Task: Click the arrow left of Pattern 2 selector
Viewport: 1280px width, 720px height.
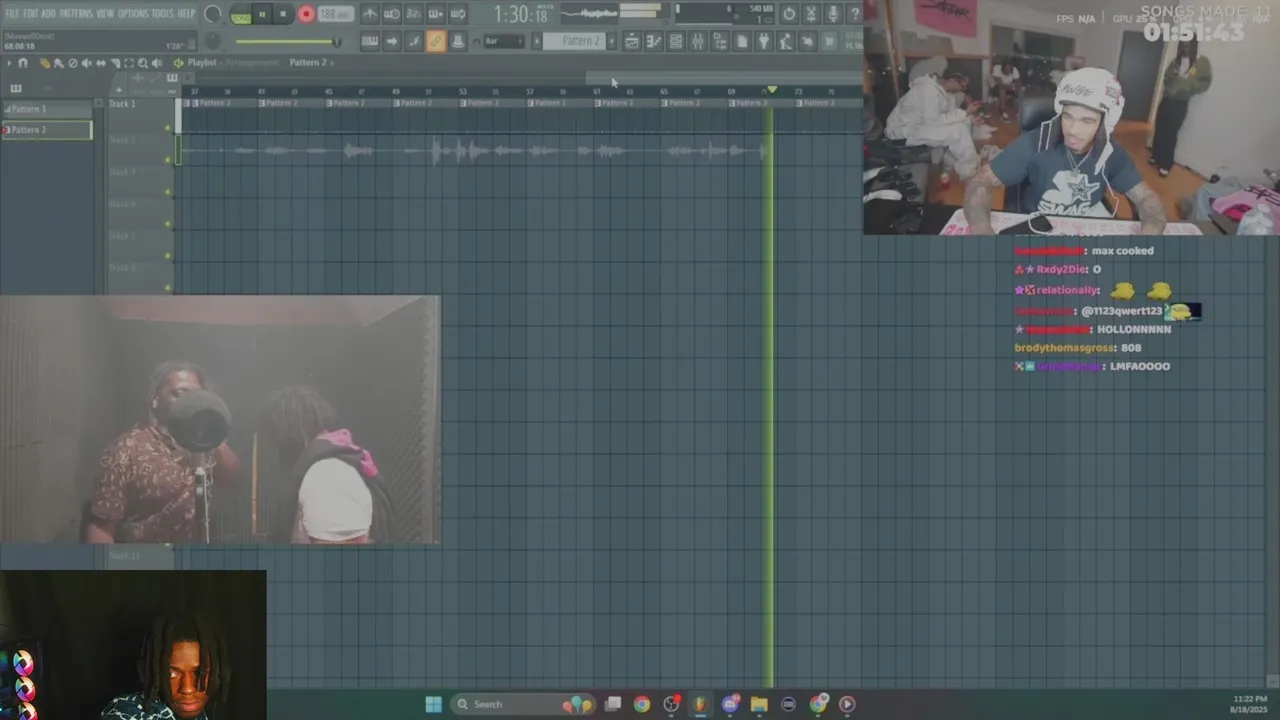Action: point(537,41)
